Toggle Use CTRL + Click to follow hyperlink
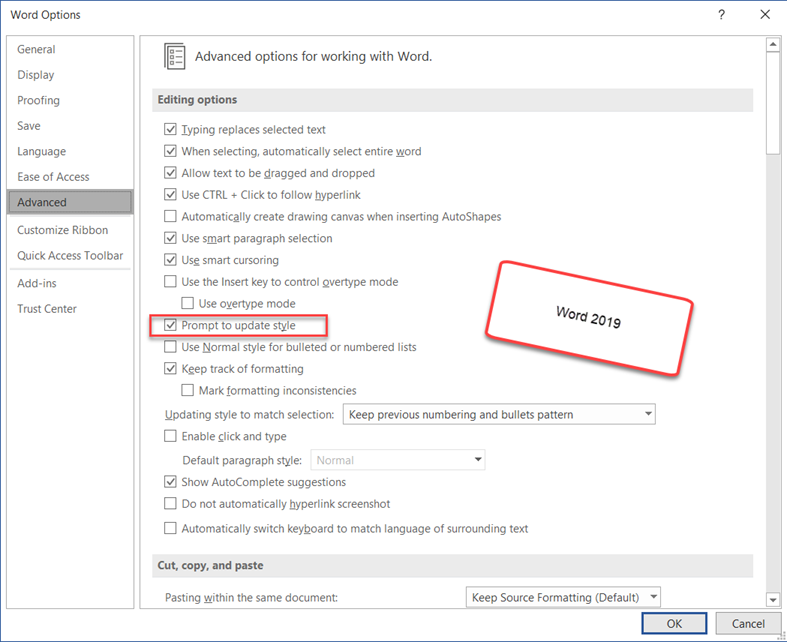The height and width of the screenshot is (642, 787). 171,195
